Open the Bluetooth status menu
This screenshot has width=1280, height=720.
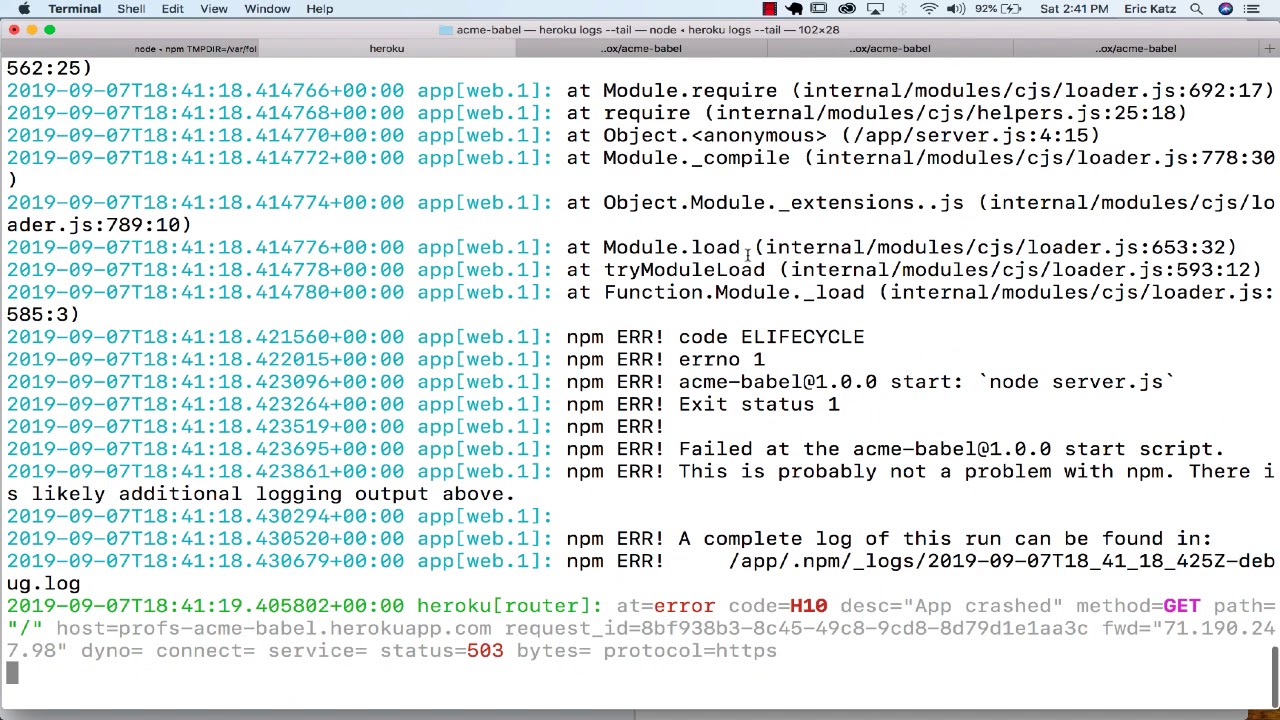[x=903, y=9]
